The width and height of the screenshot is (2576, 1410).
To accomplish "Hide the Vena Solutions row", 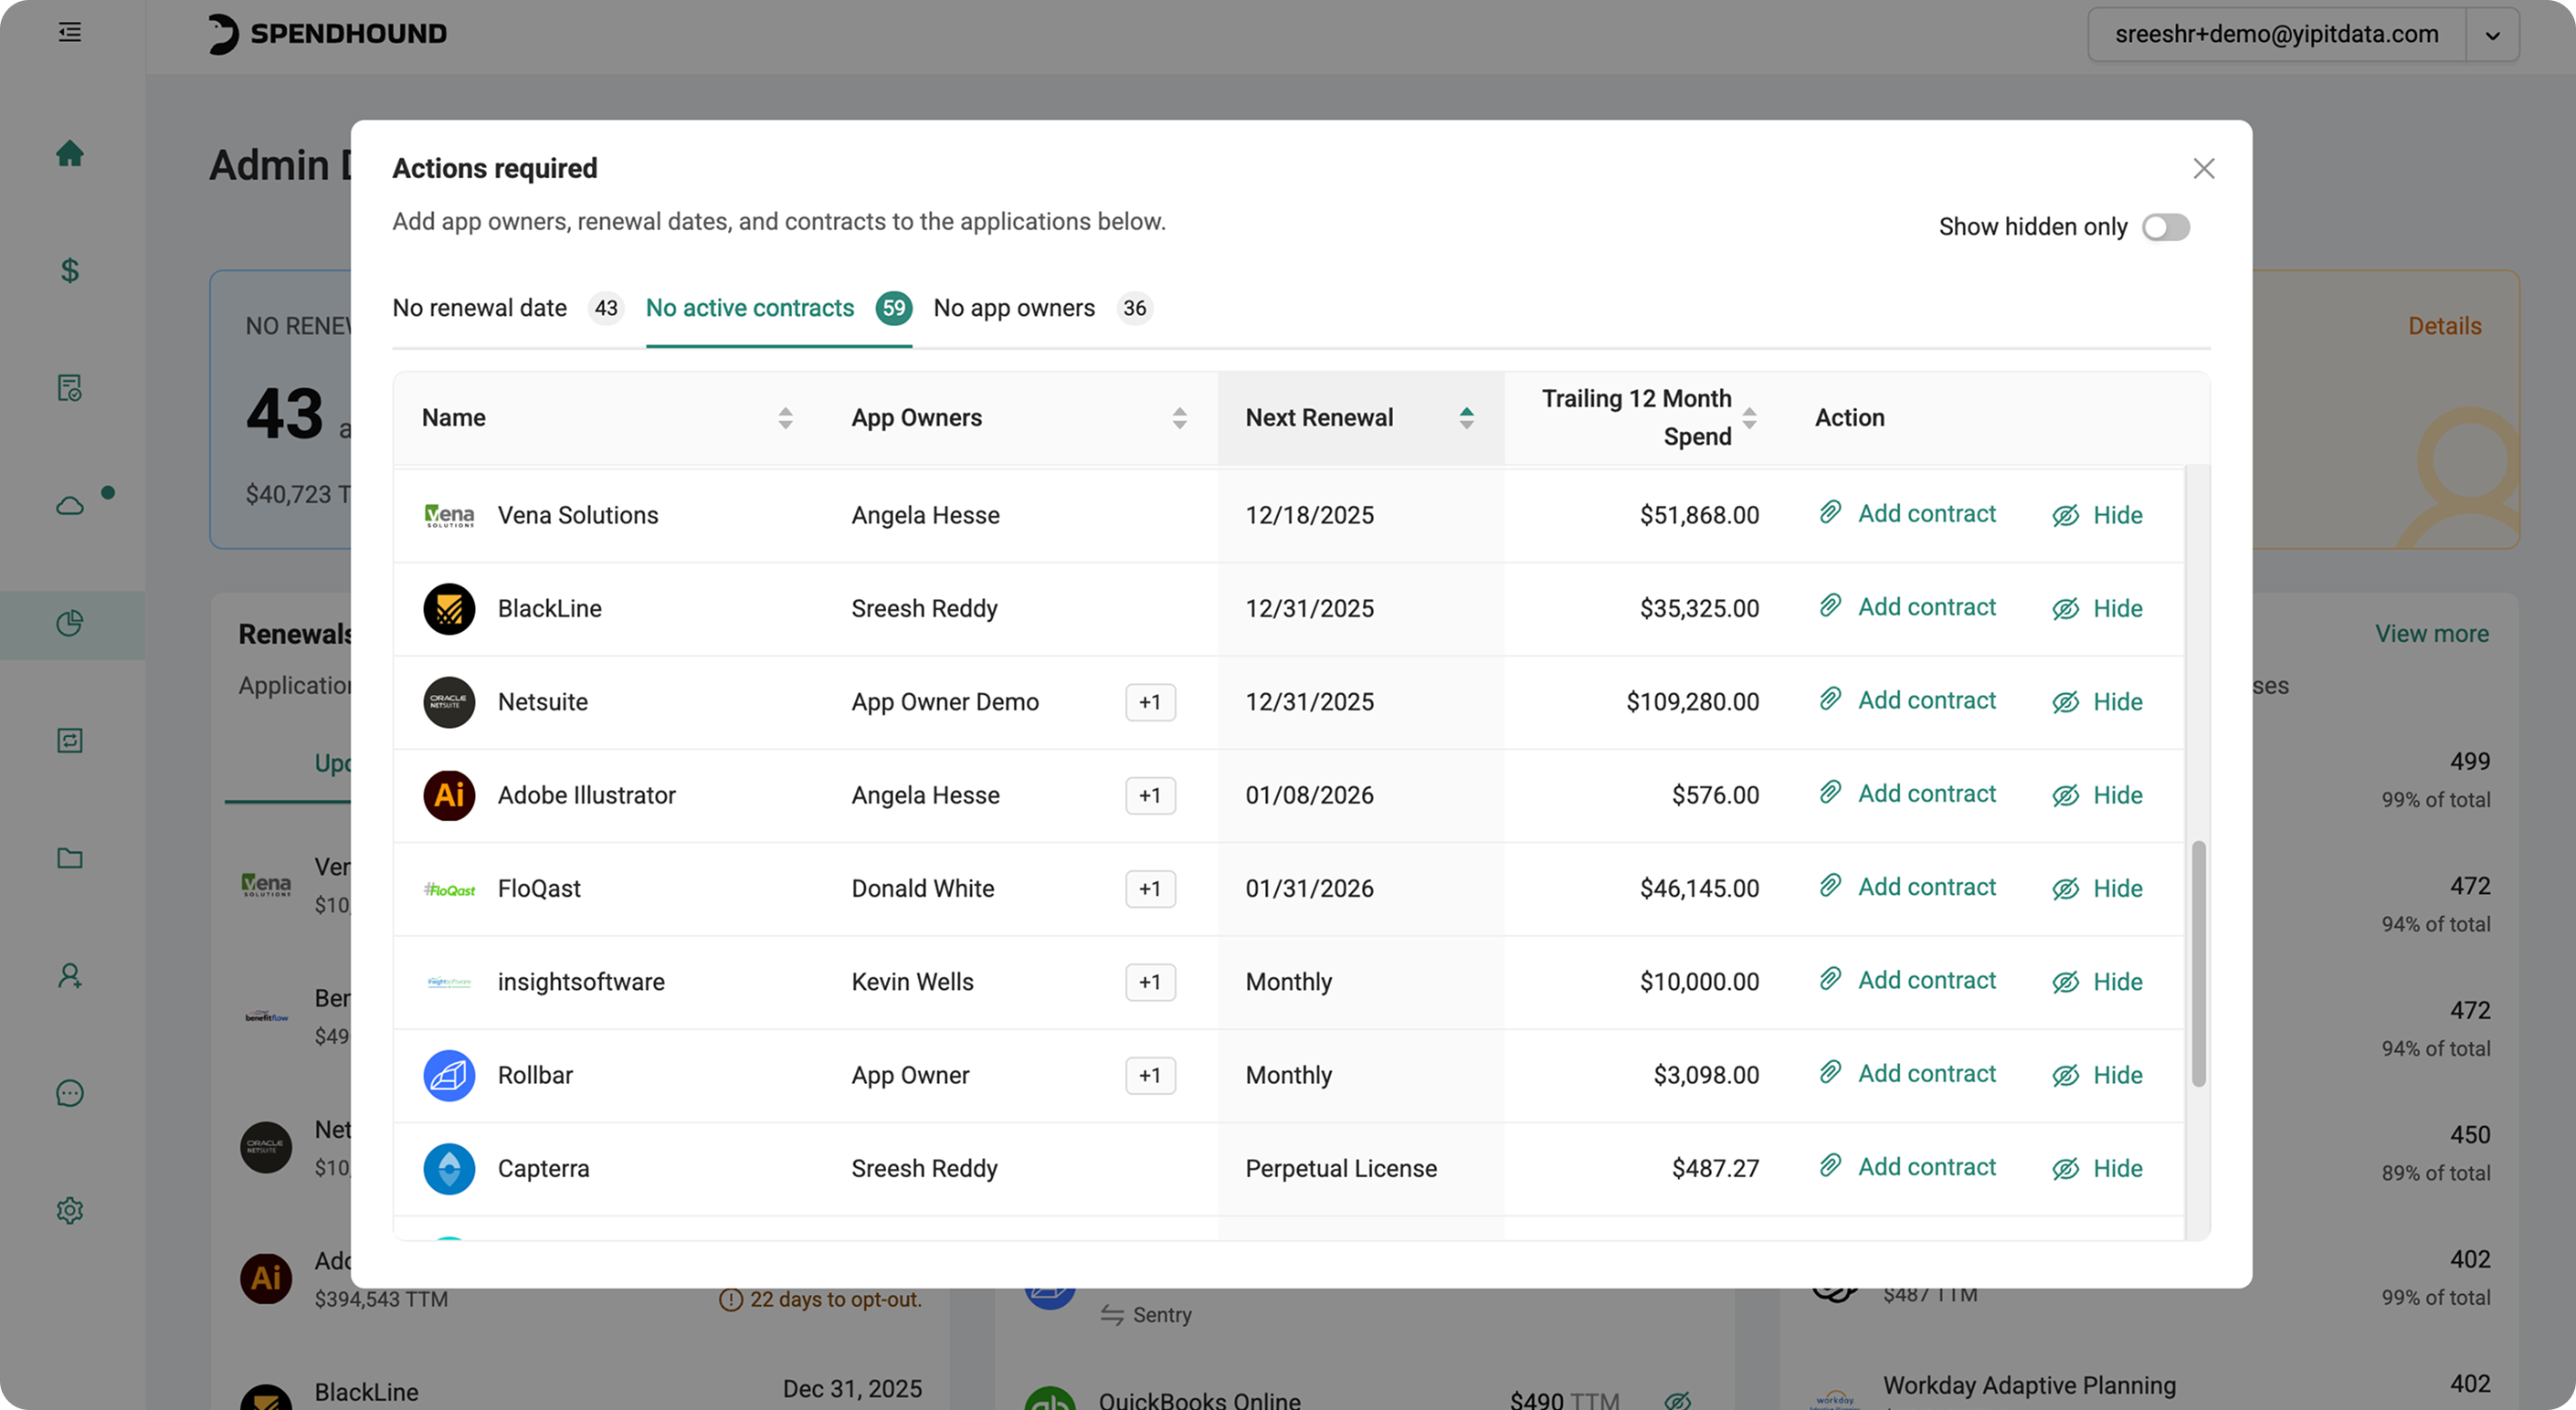I will click(x=2097, y=515).
